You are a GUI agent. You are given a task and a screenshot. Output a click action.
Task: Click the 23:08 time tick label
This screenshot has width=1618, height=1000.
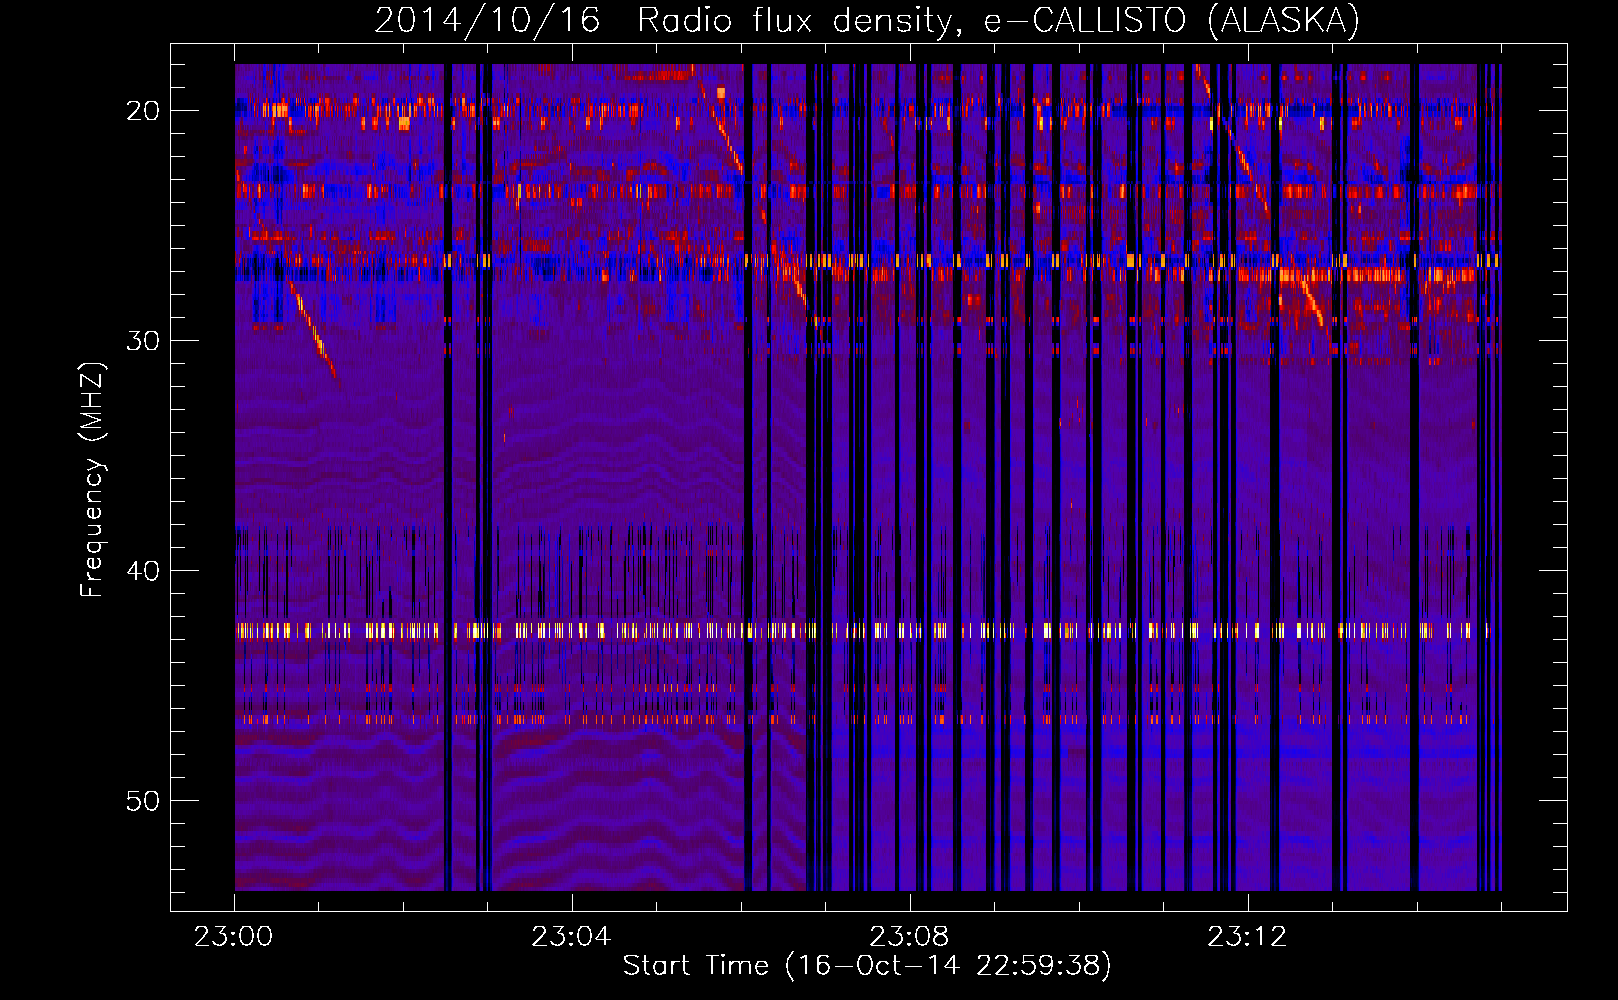tap(909, 937)
